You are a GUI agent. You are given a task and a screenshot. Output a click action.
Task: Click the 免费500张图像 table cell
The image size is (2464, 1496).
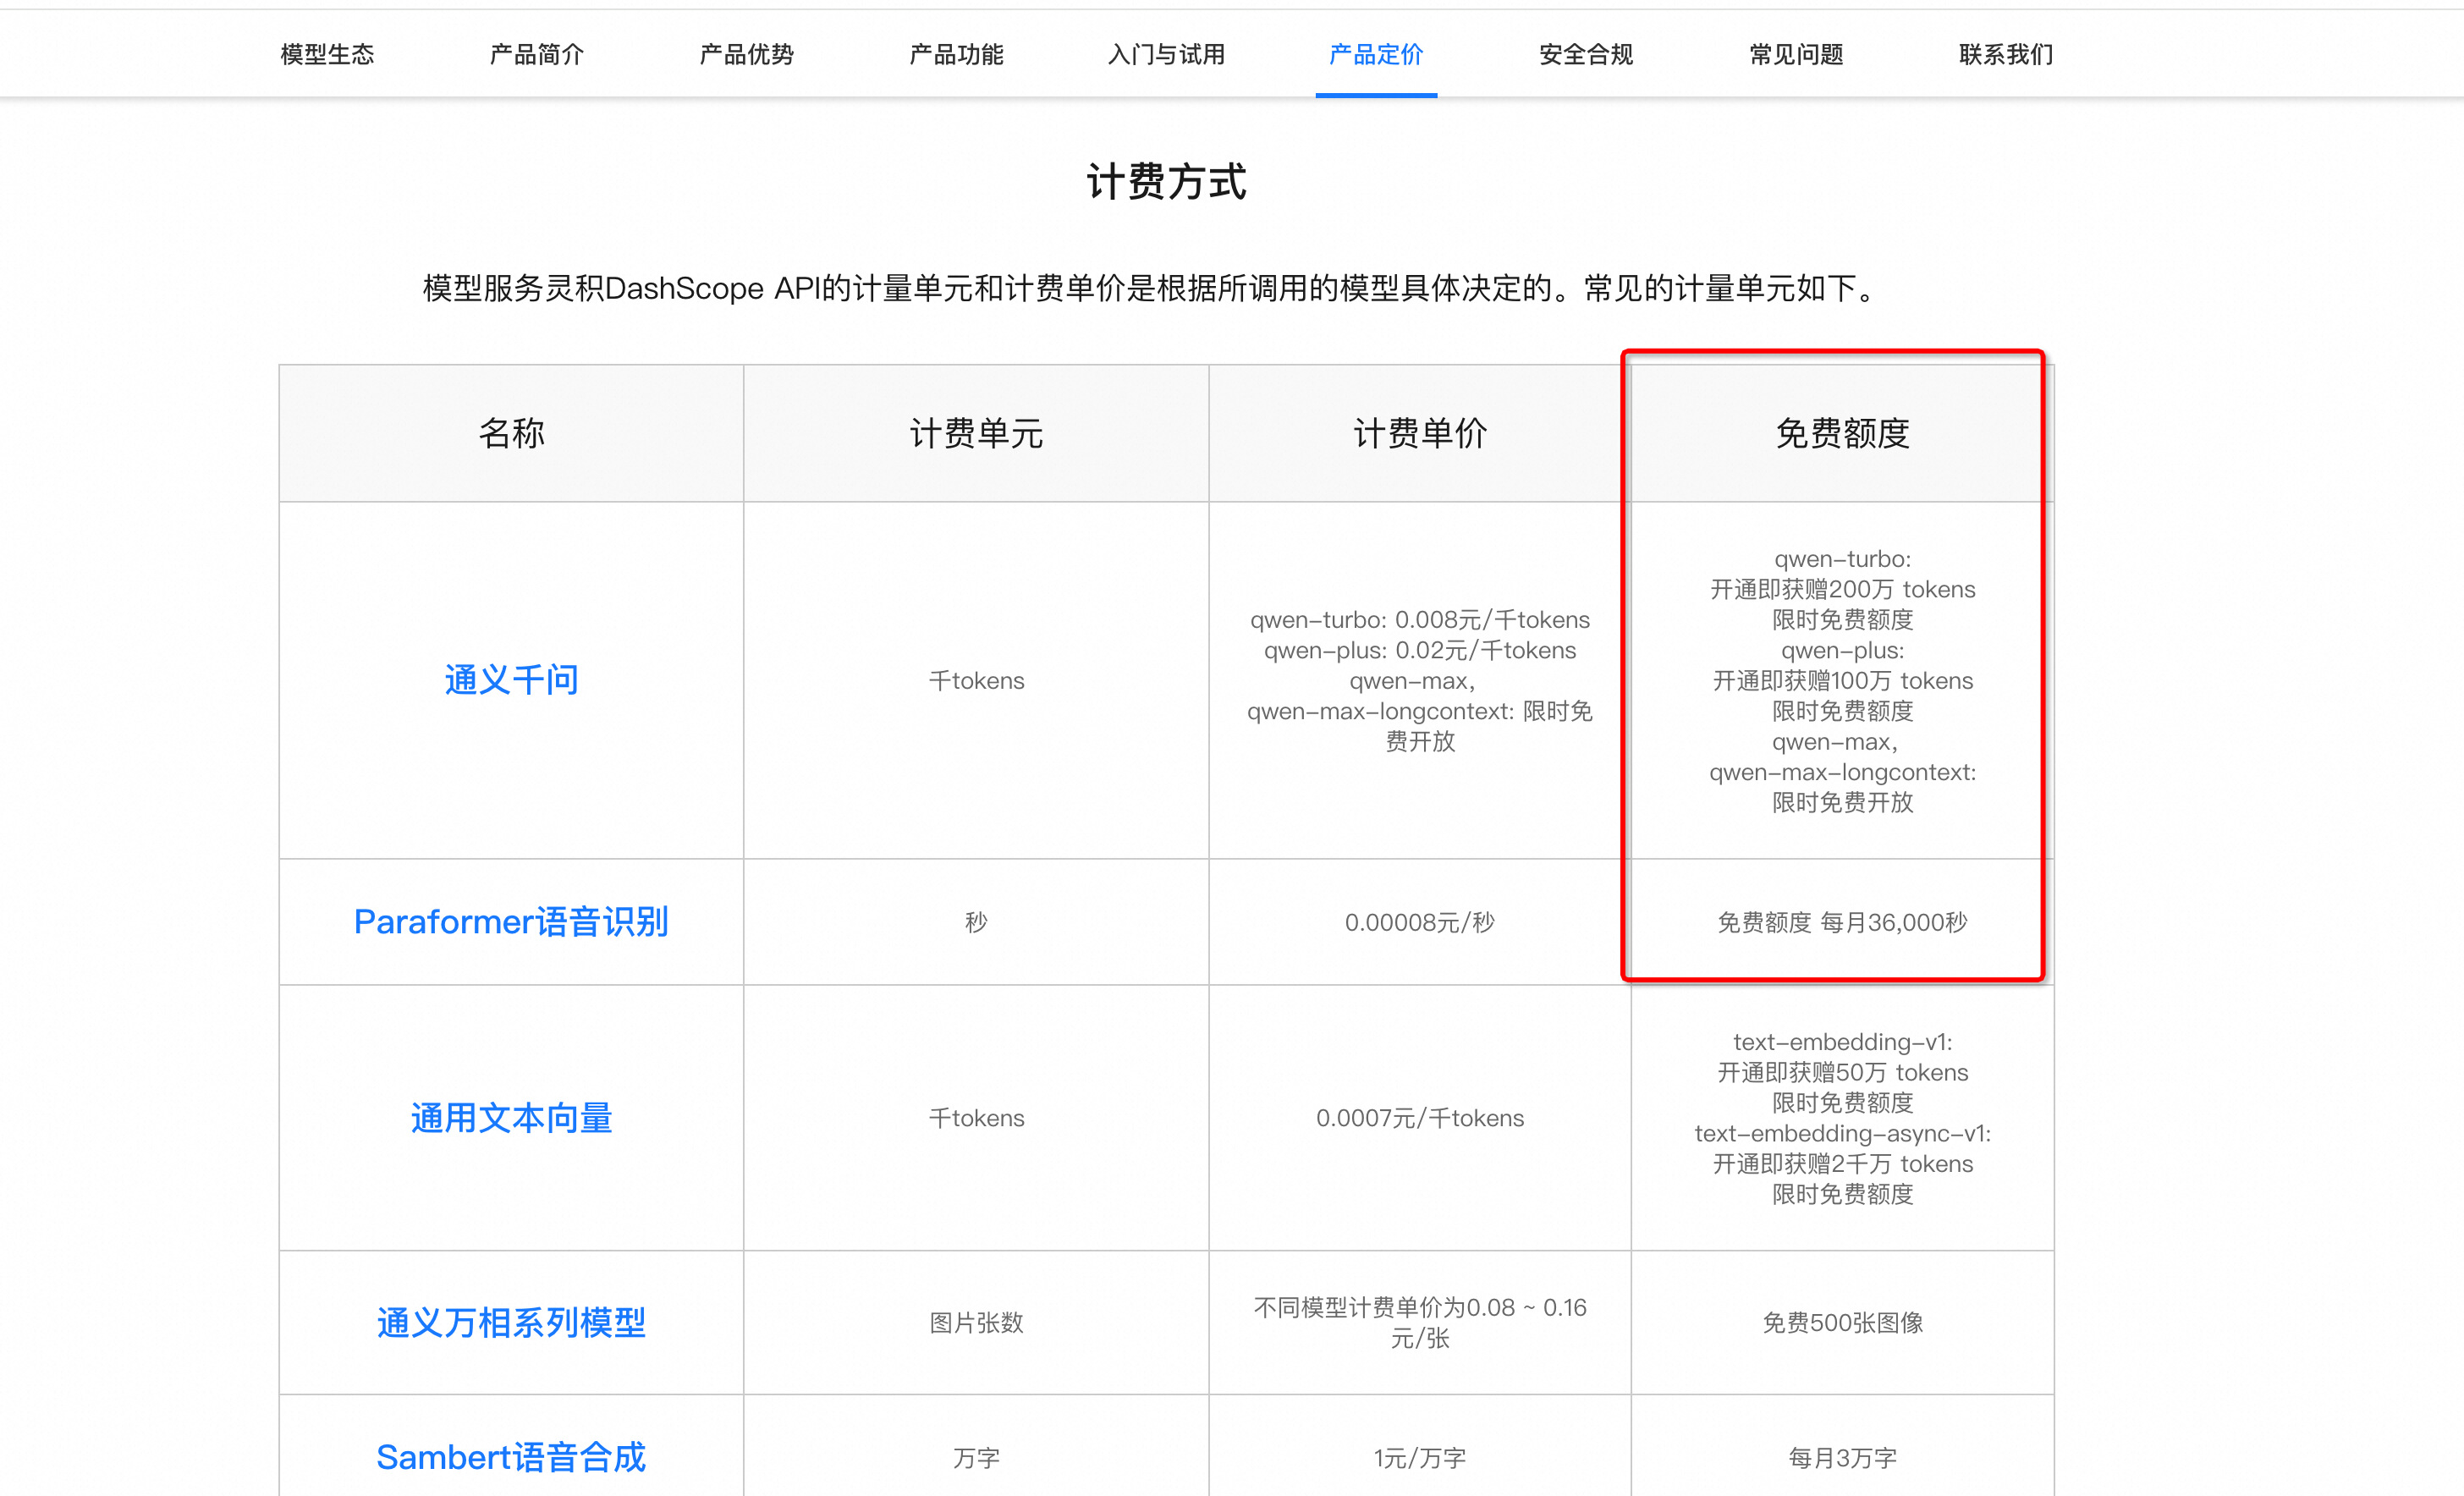tap(1842, 1322)
